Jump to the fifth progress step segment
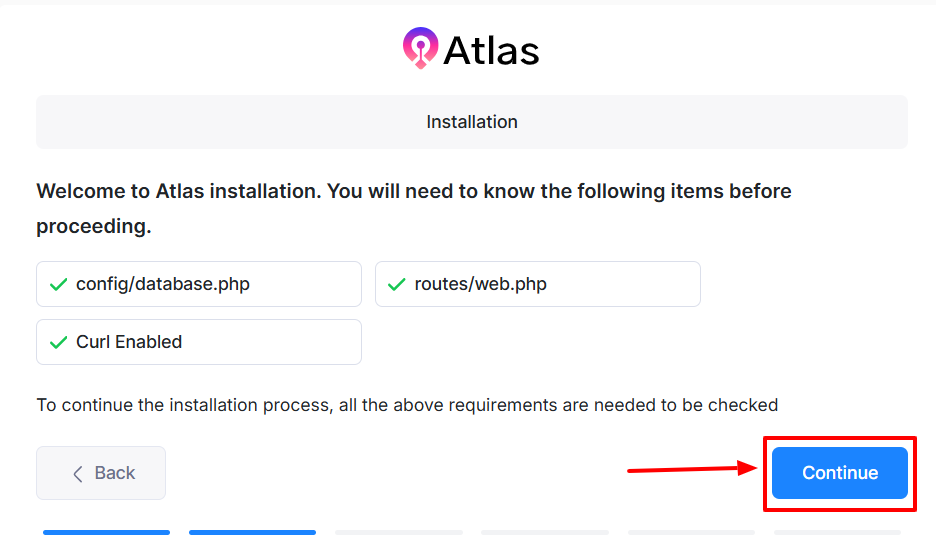The width and height of the screenshot is (936, 546). pyautogui.click(x=691, y=532)
